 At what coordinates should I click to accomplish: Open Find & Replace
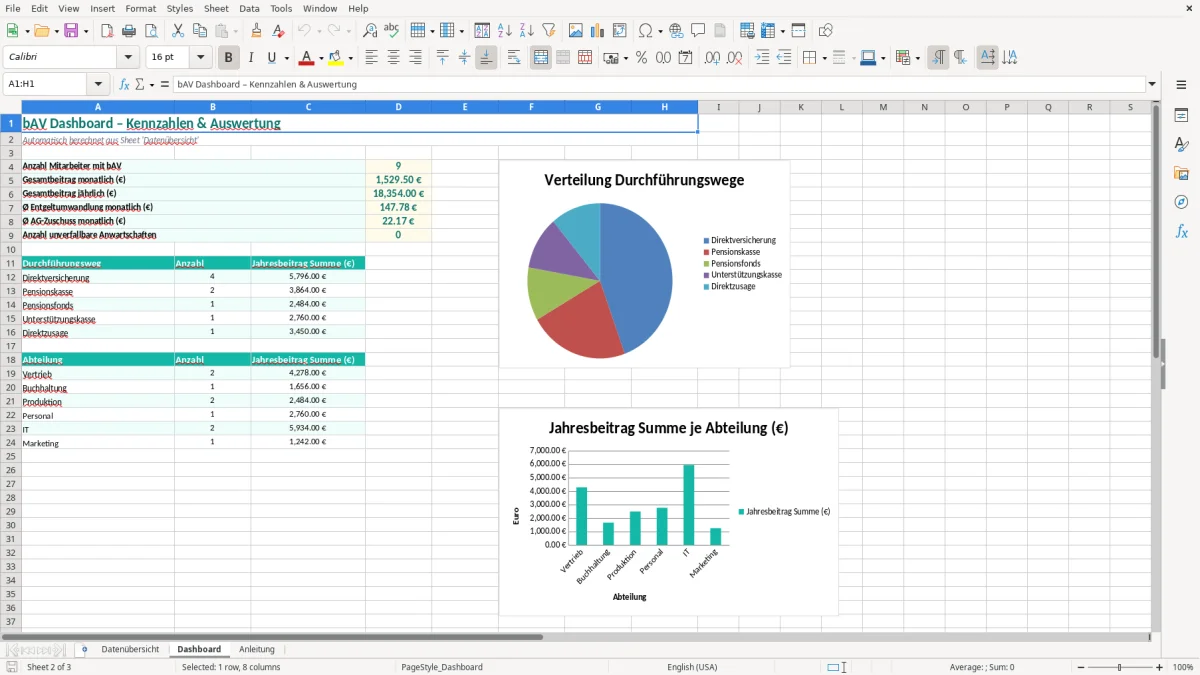click(370, 31)
